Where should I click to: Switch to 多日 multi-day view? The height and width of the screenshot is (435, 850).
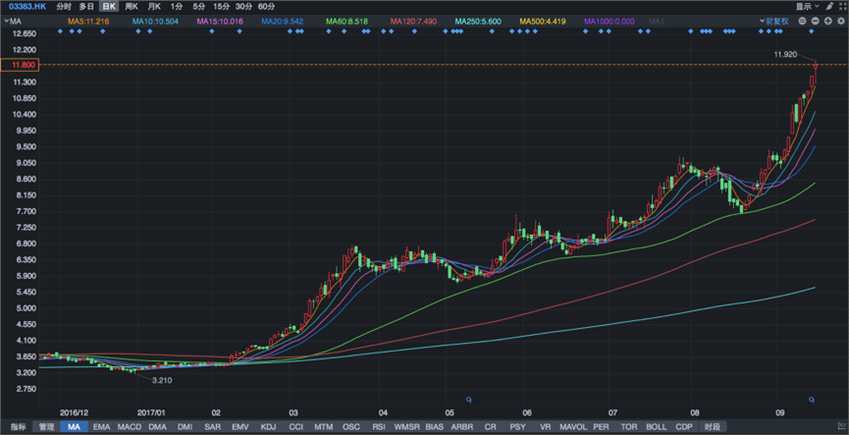(86, 7)
